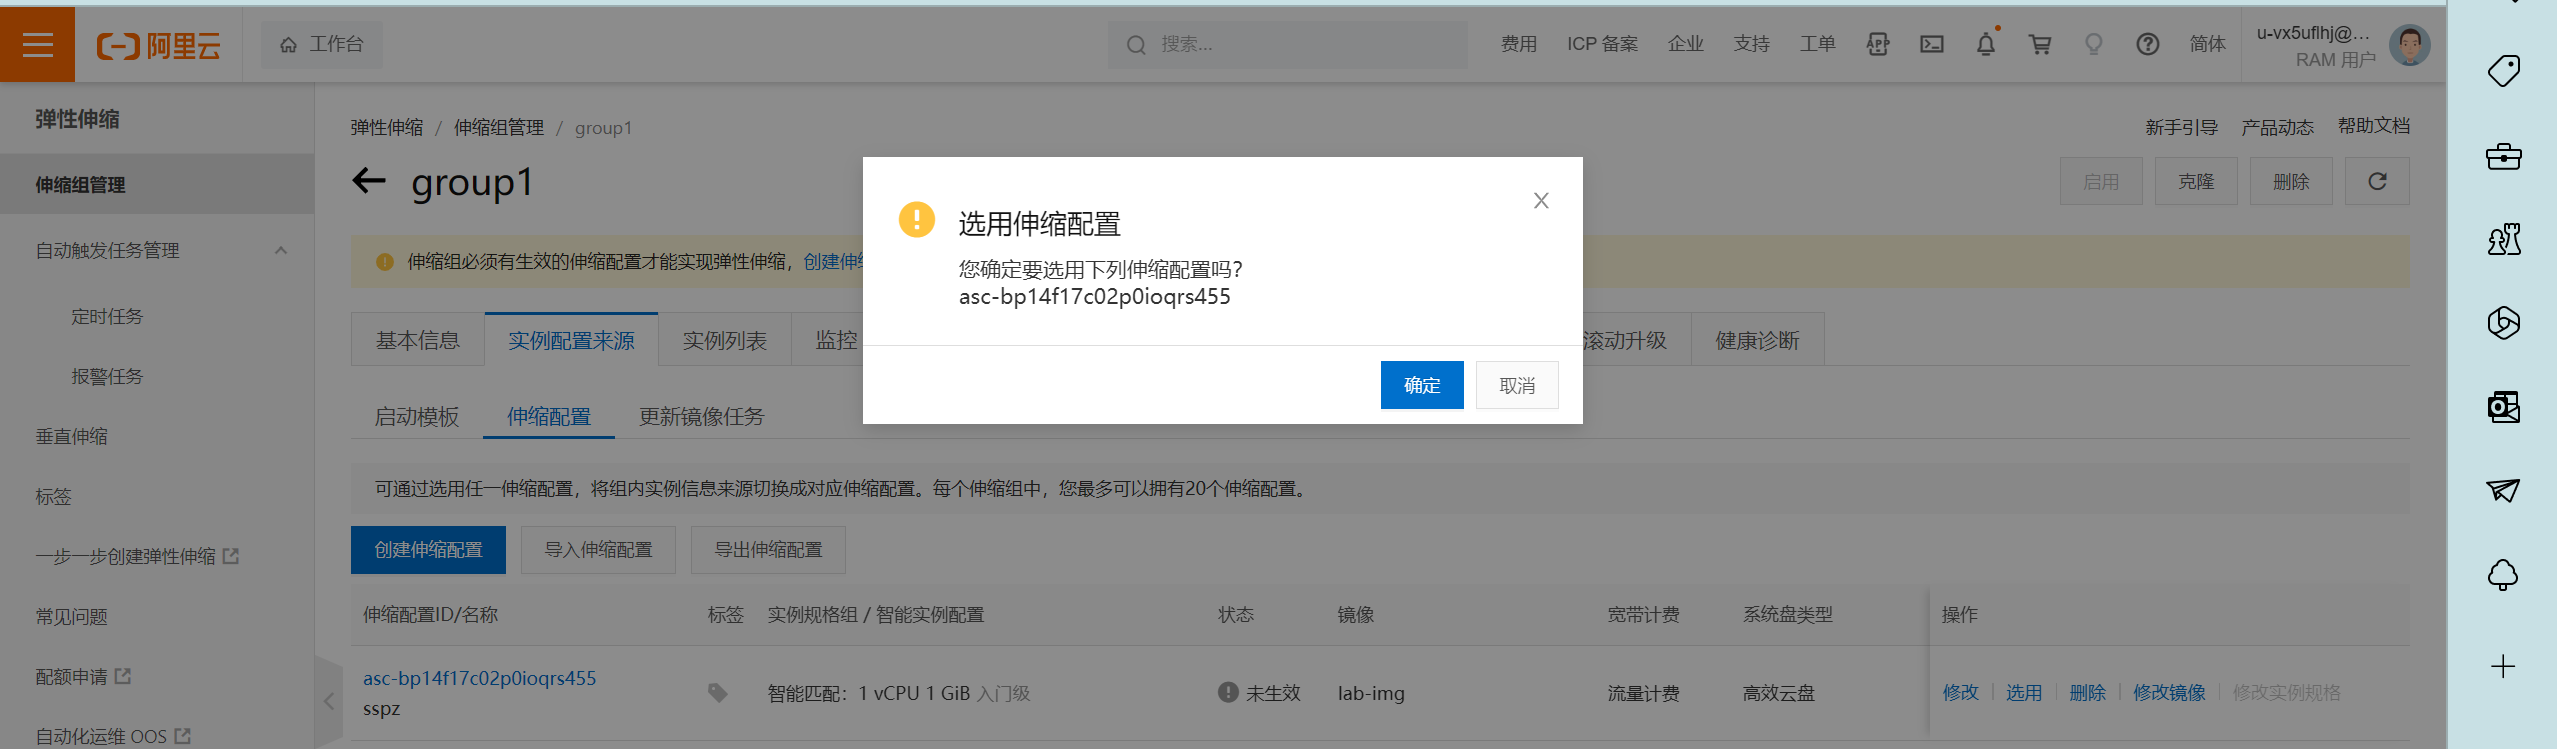
Task: Click the tag icon in sspz row
Action: pyautogui.click(x=717, y=692)
